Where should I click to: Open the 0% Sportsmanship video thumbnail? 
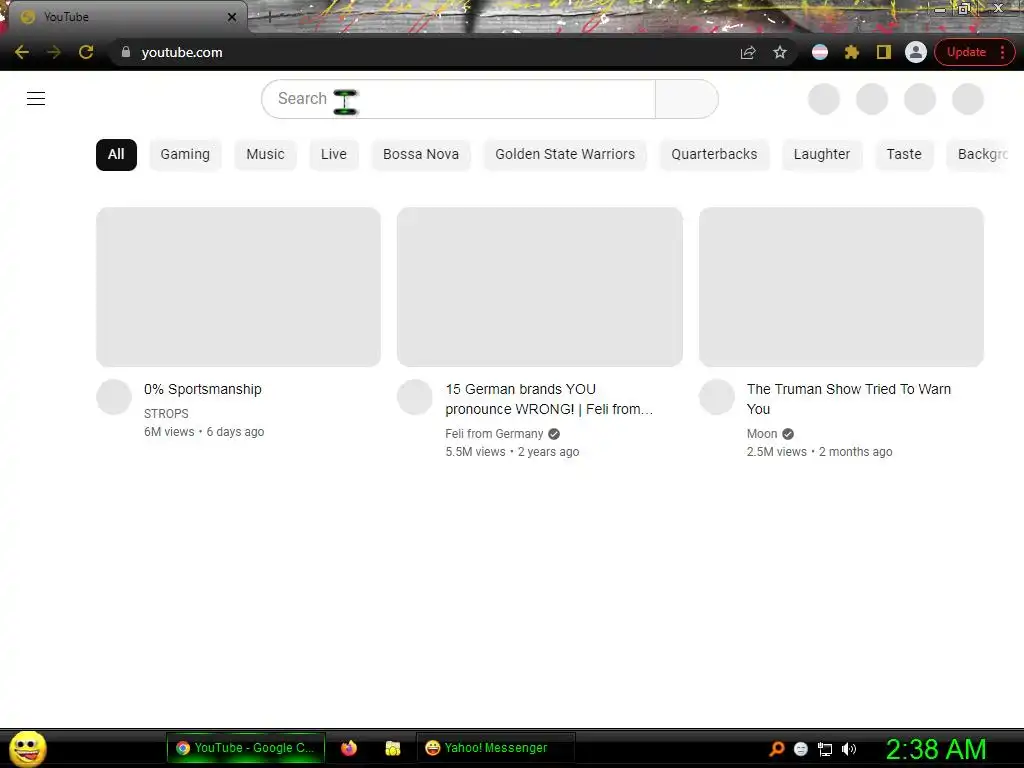click(238, 287)
